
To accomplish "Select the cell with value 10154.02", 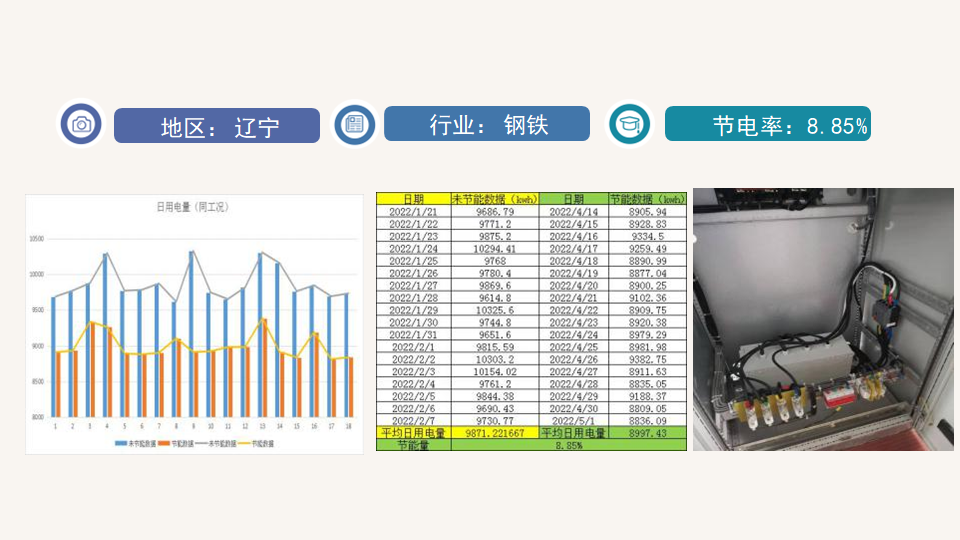I will pos(495,372).
